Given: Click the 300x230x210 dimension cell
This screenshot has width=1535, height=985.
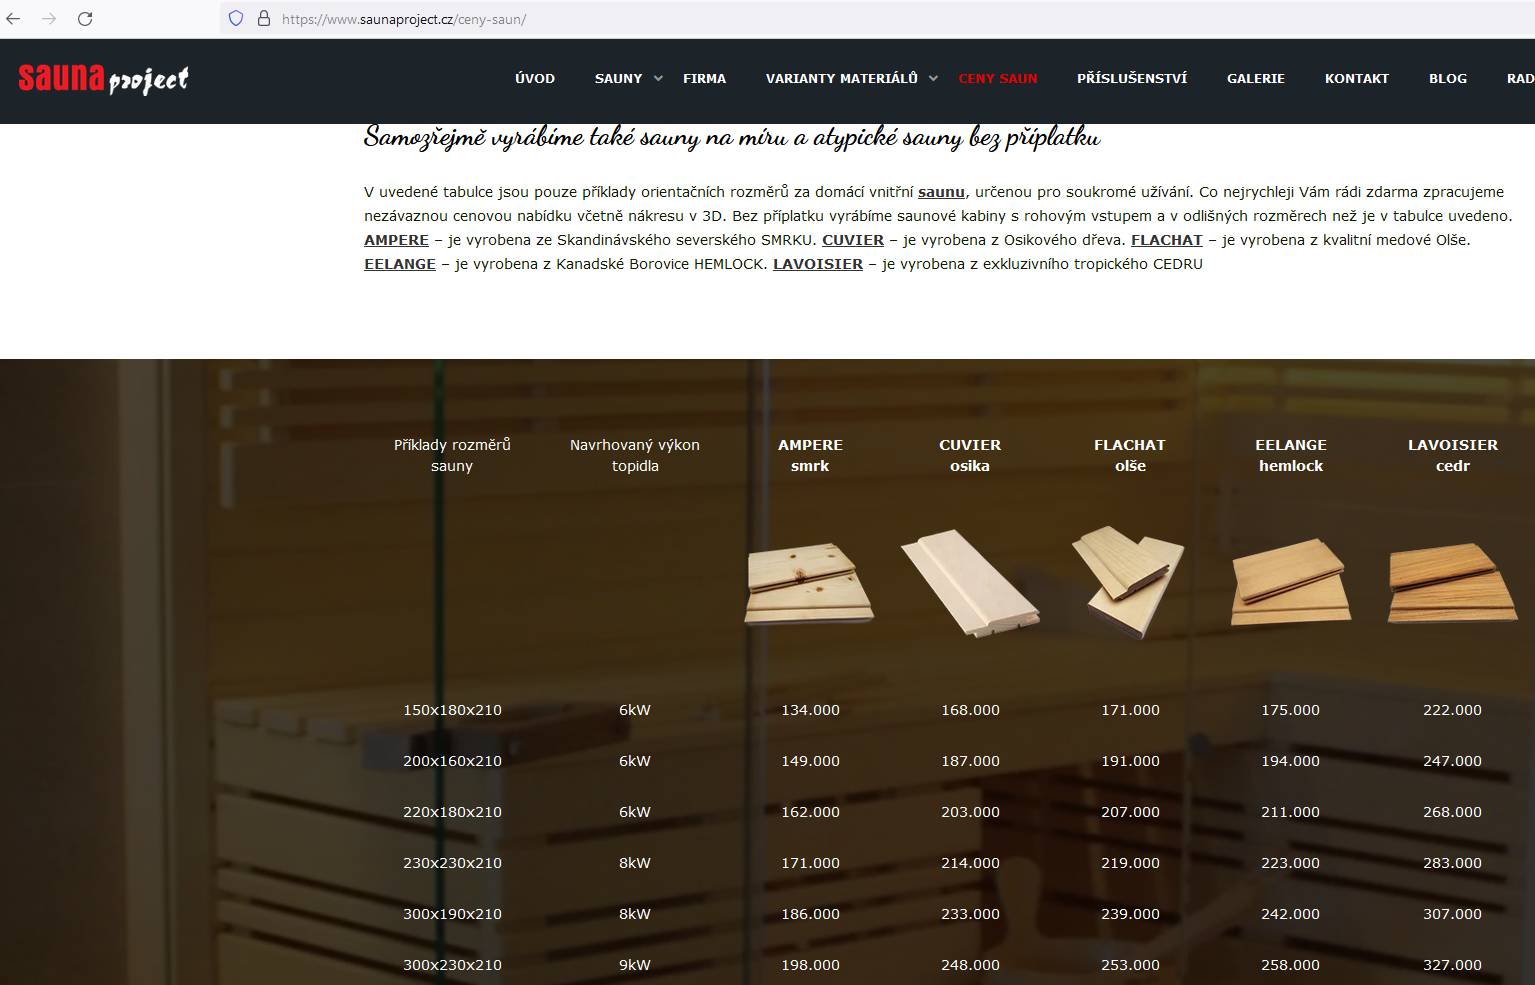Looking at the screenshot, I should click(x=452, y=965).
